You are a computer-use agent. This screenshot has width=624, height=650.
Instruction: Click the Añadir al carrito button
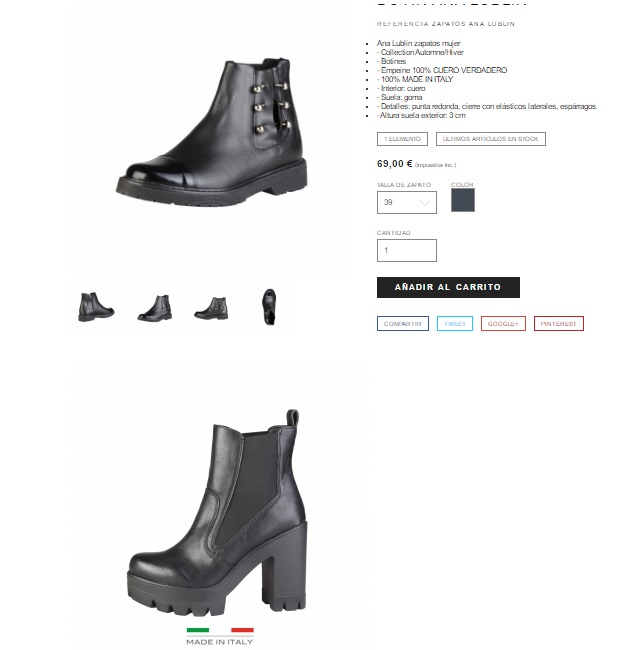tap(448, 287)
